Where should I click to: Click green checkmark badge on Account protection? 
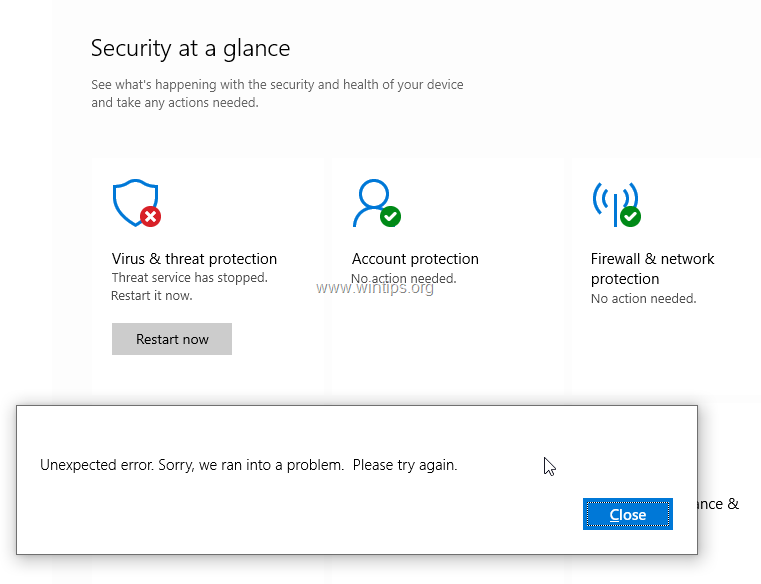coord(390,216)
